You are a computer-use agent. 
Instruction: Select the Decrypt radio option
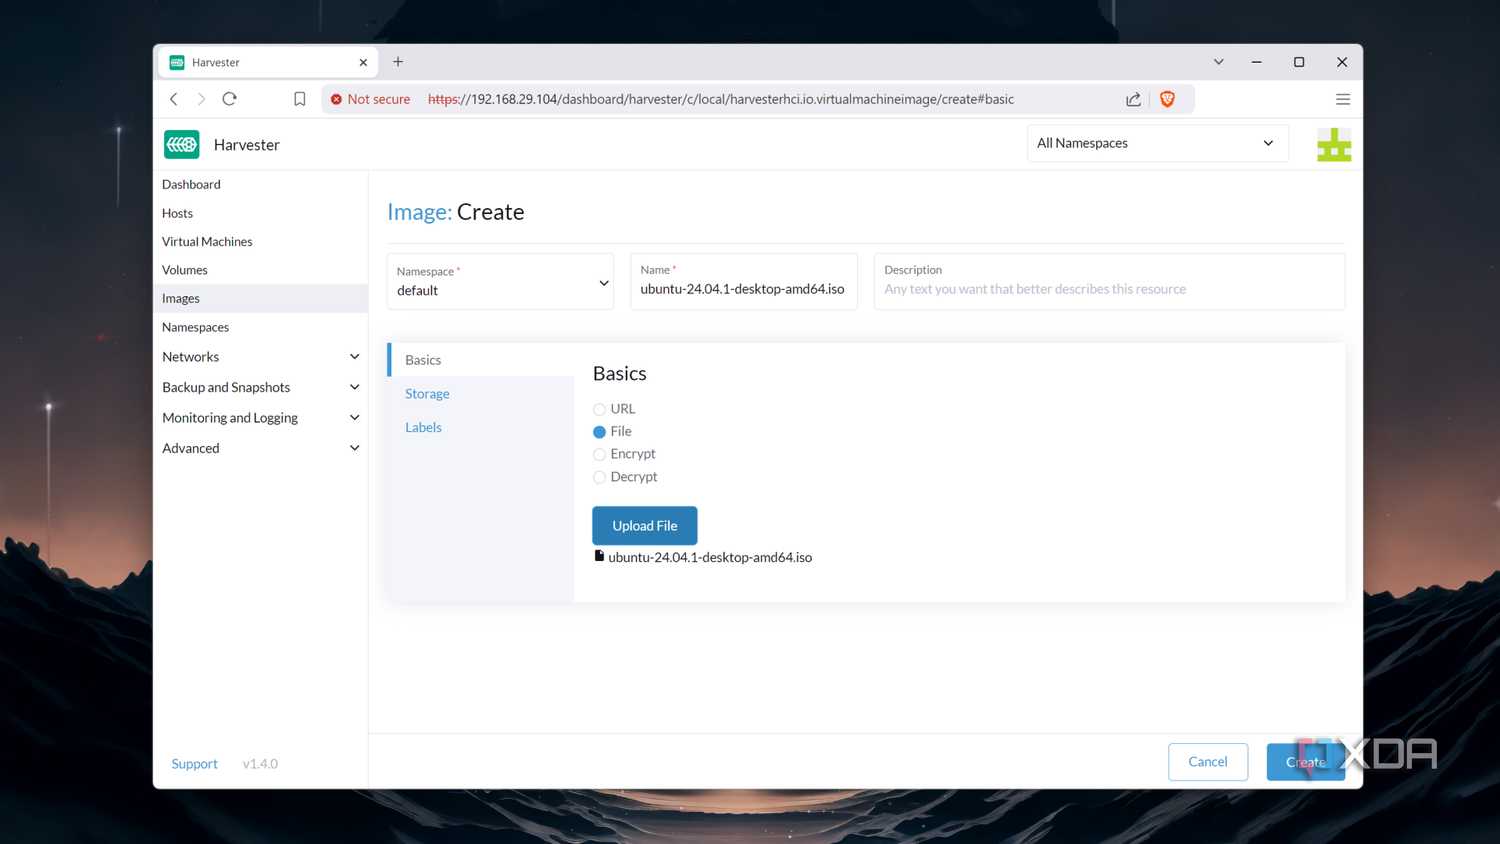pyautogui.click(x=599, y=477)
